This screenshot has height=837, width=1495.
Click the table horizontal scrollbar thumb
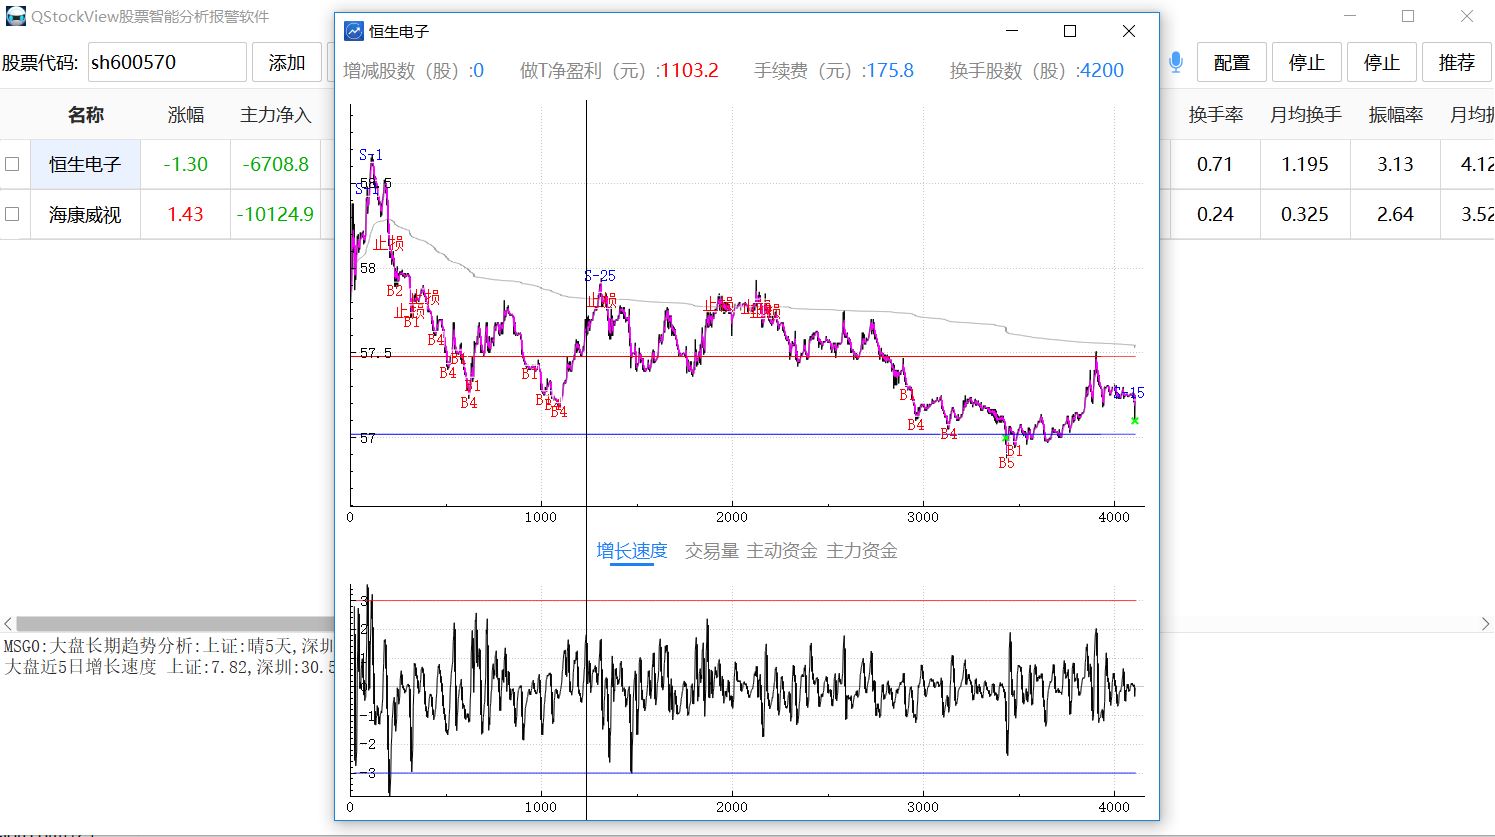[x=175, y=624]
